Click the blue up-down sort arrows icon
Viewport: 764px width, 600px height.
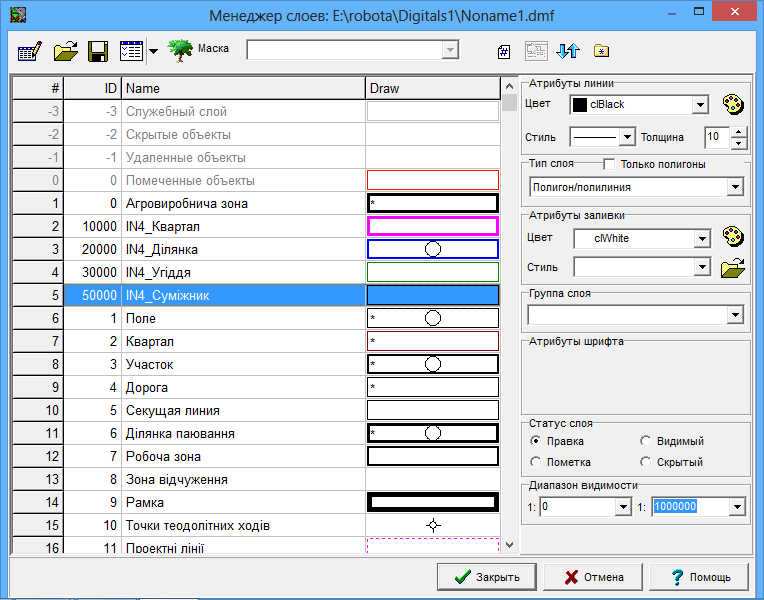[568, 51]
